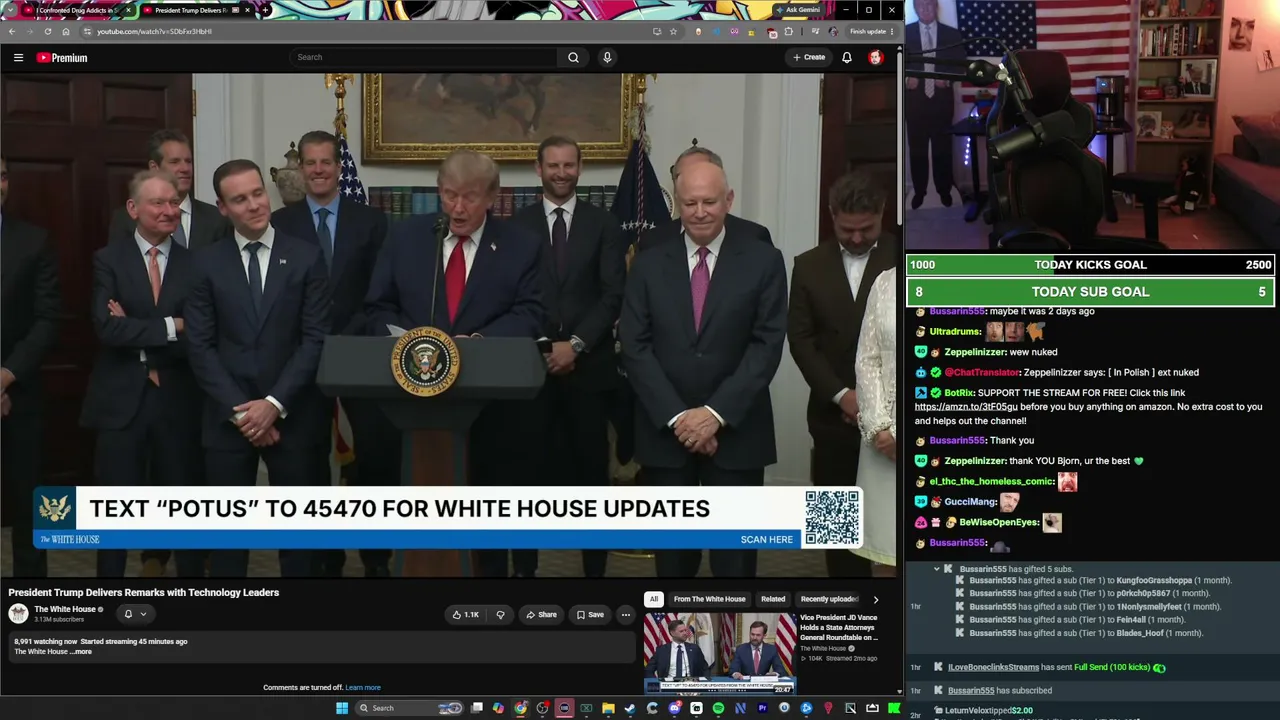Open the browser Extensions puzzle icon

[x=789, y=31]
